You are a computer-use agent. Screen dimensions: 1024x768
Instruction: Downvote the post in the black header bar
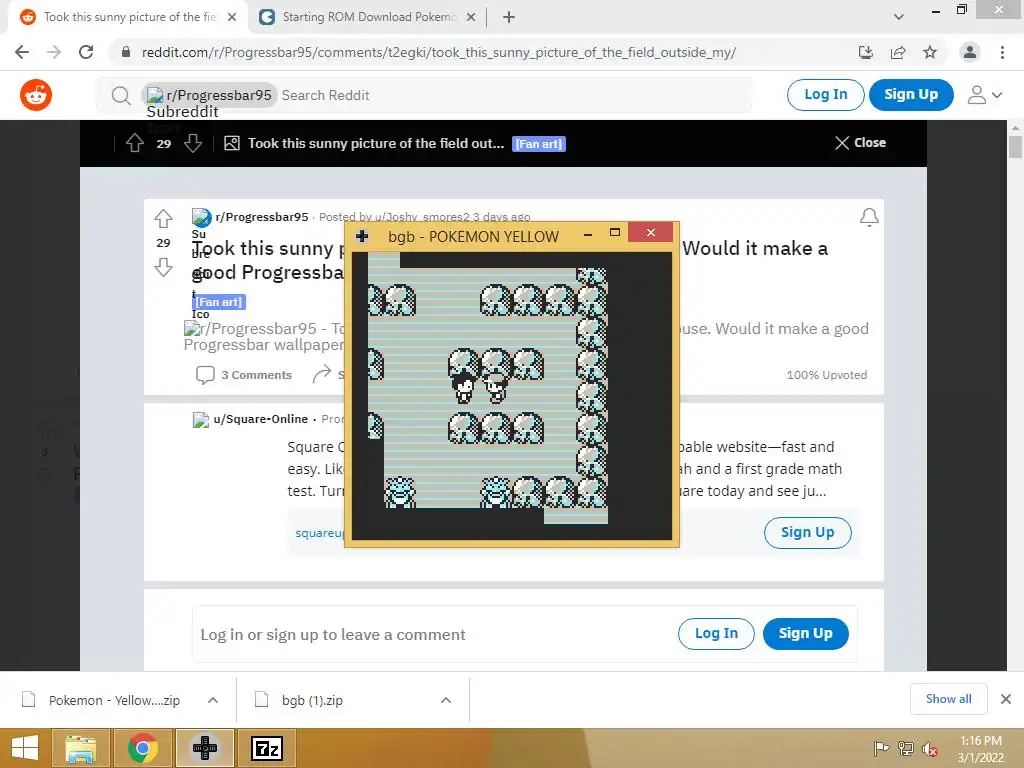(193, 143)
